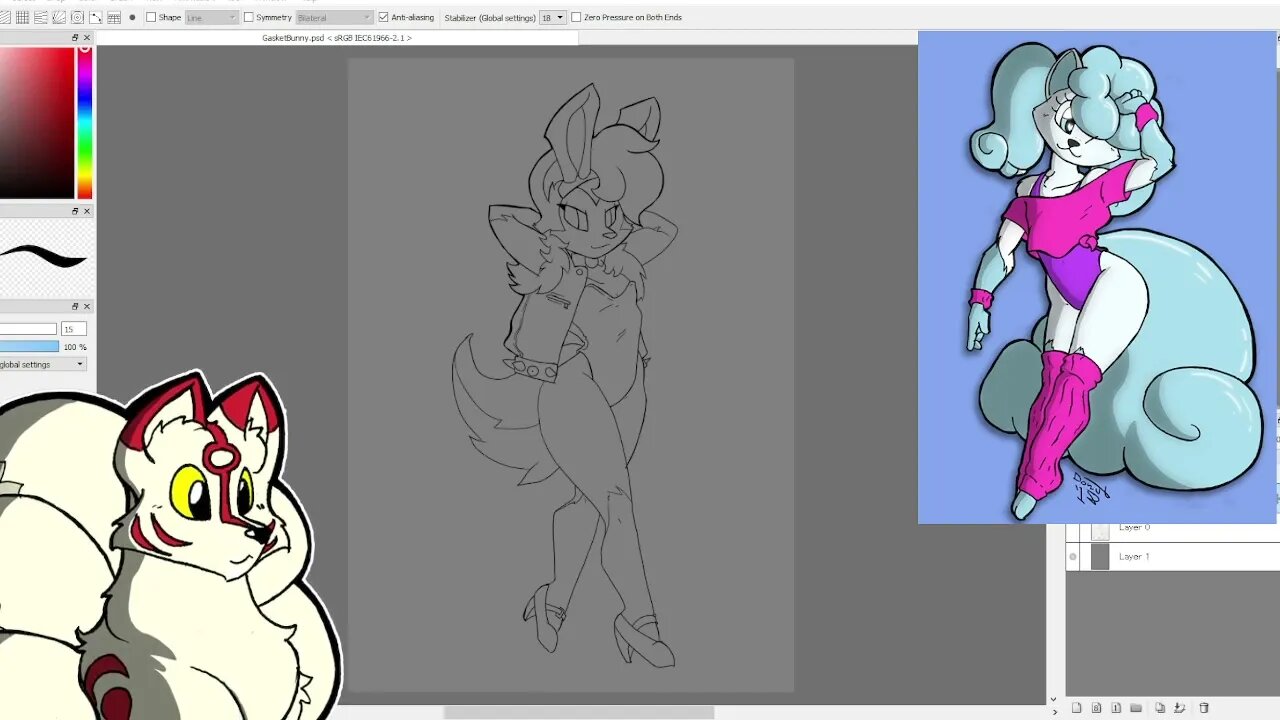Close the color picker panel

[x=87, y=38]
